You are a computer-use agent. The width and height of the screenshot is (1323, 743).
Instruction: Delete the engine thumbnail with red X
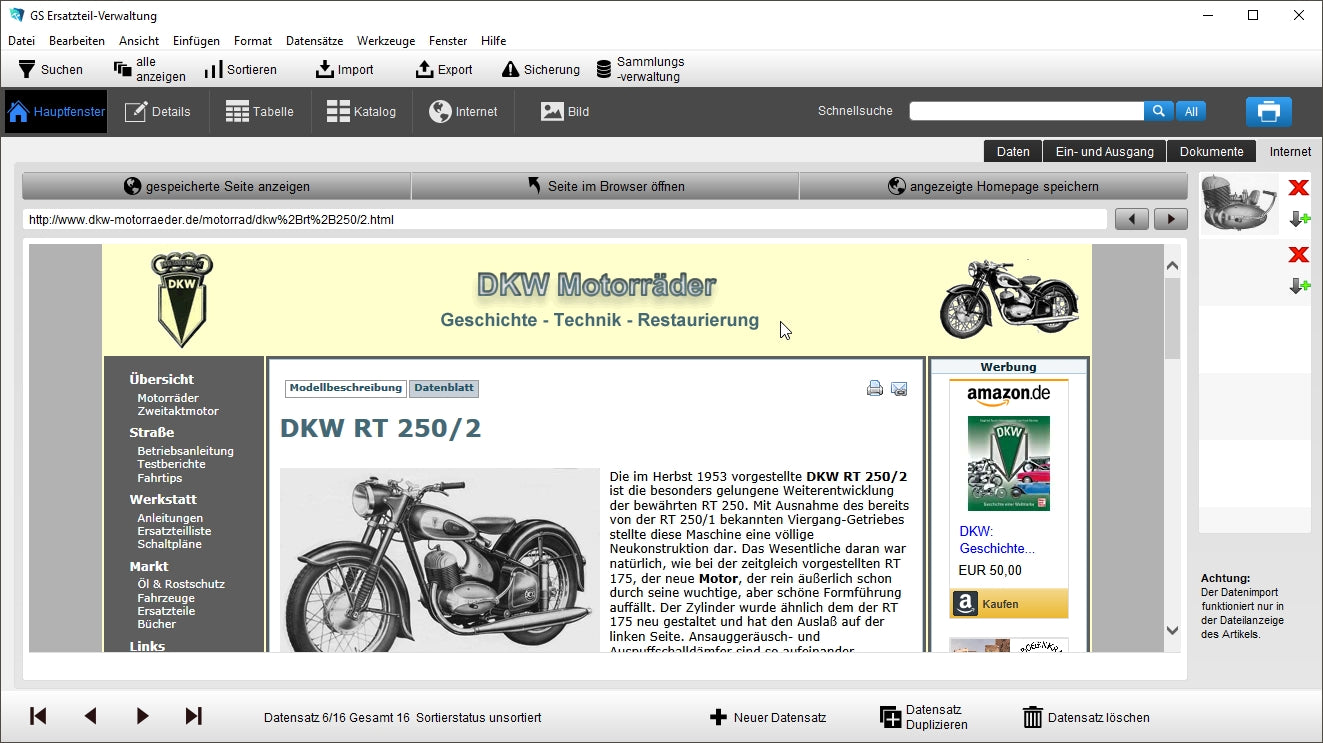1298,188
